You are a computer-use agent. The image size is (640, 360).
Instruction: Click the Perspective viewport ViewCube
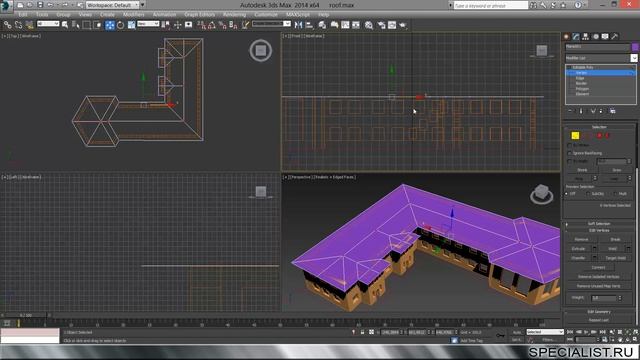[x=542, y=193]
